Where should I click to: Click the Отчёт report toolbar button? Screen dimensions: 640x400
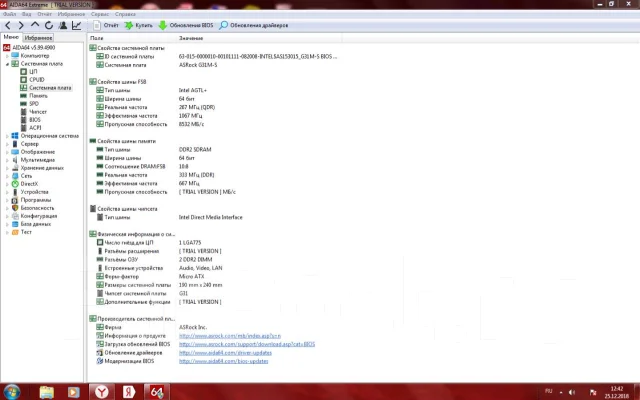click(x=106, y=25)
